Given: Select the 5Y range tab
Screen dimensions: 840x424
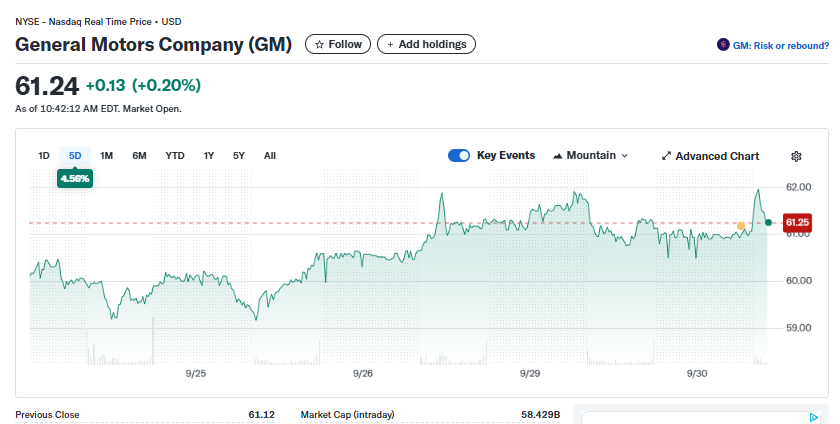Looking at the screenshot, I should pyautogui.click(x=239, y=155).
